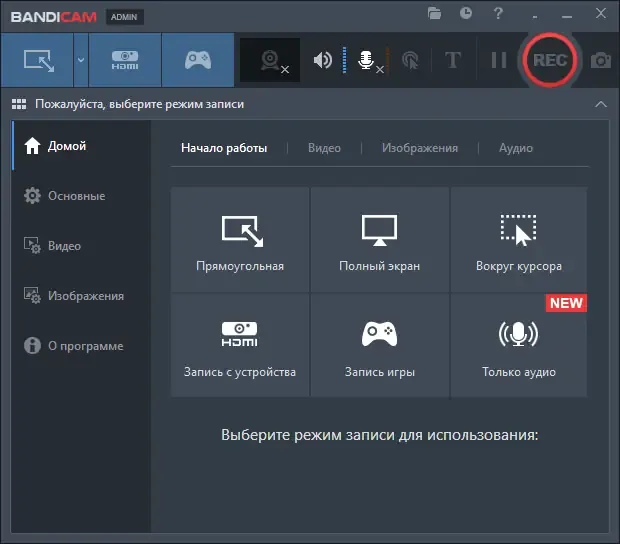Open the scheduled recording clock icon
Image resolution: width=620 pixels, height=544 pixels.
click(x=466, y=13)
